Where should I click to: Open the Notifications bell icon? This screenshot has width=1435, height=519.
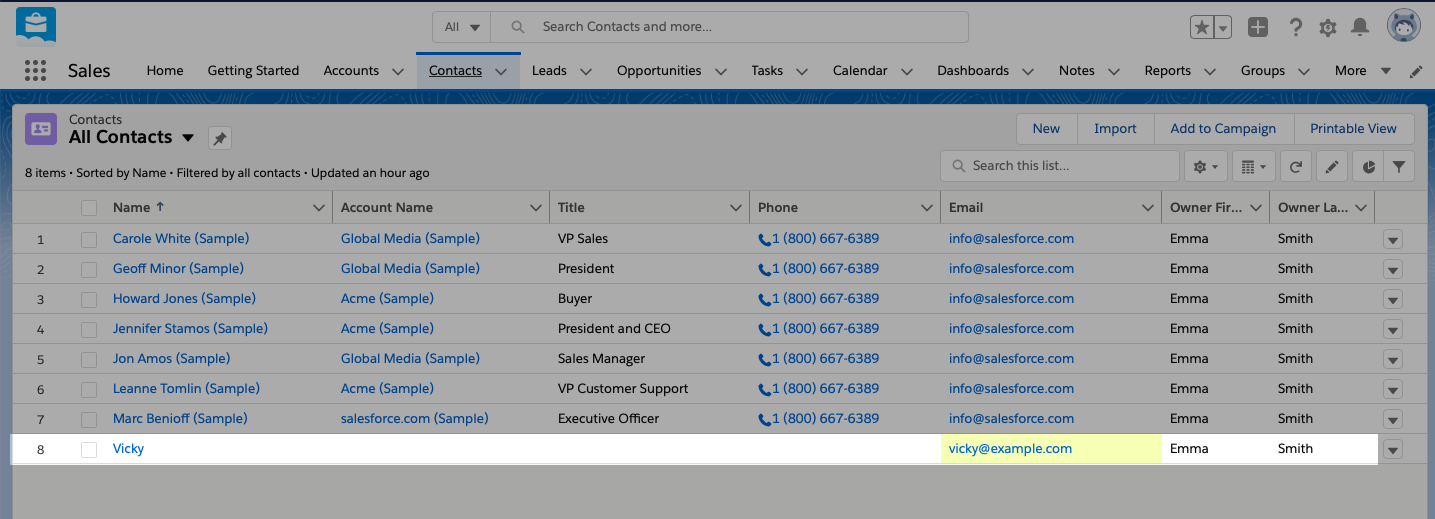1359,27
